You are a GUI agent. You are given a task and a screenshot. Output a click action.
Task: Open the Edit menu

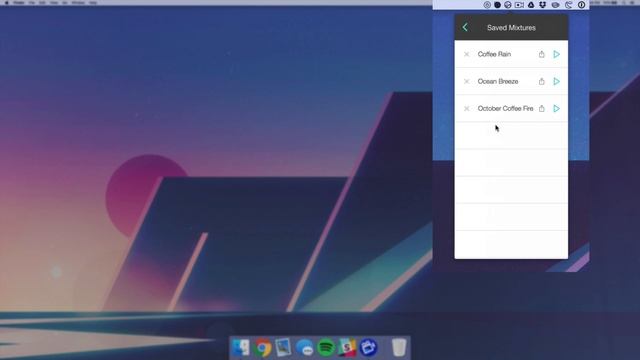pyautogui.click(x=42, y=3)
